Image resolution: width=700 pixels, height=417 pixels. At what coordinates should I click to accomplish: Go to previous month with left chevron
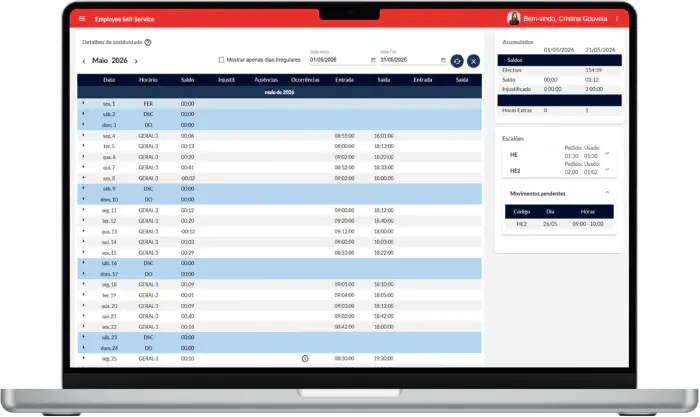(83, 61)
